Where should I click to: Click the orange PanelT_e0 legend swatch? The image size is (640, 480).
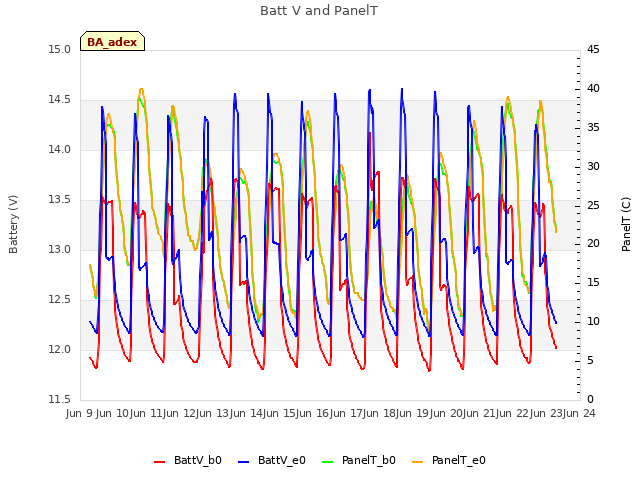(418, 462)
